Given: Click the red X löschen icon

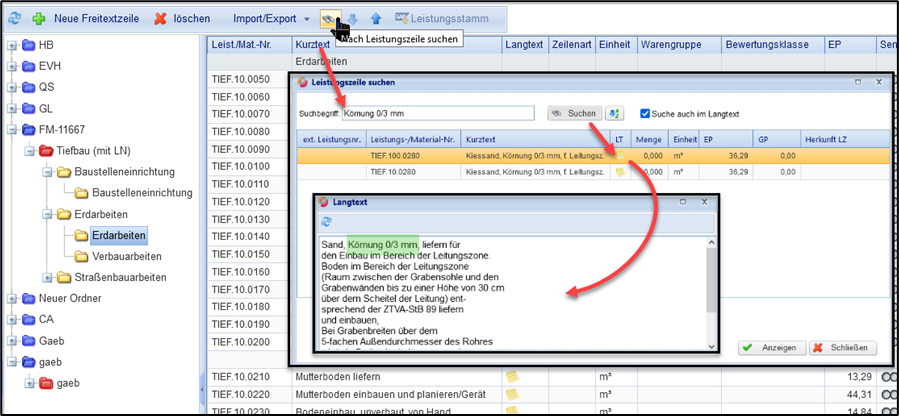Looking at the screenshot, I should 160,18.
